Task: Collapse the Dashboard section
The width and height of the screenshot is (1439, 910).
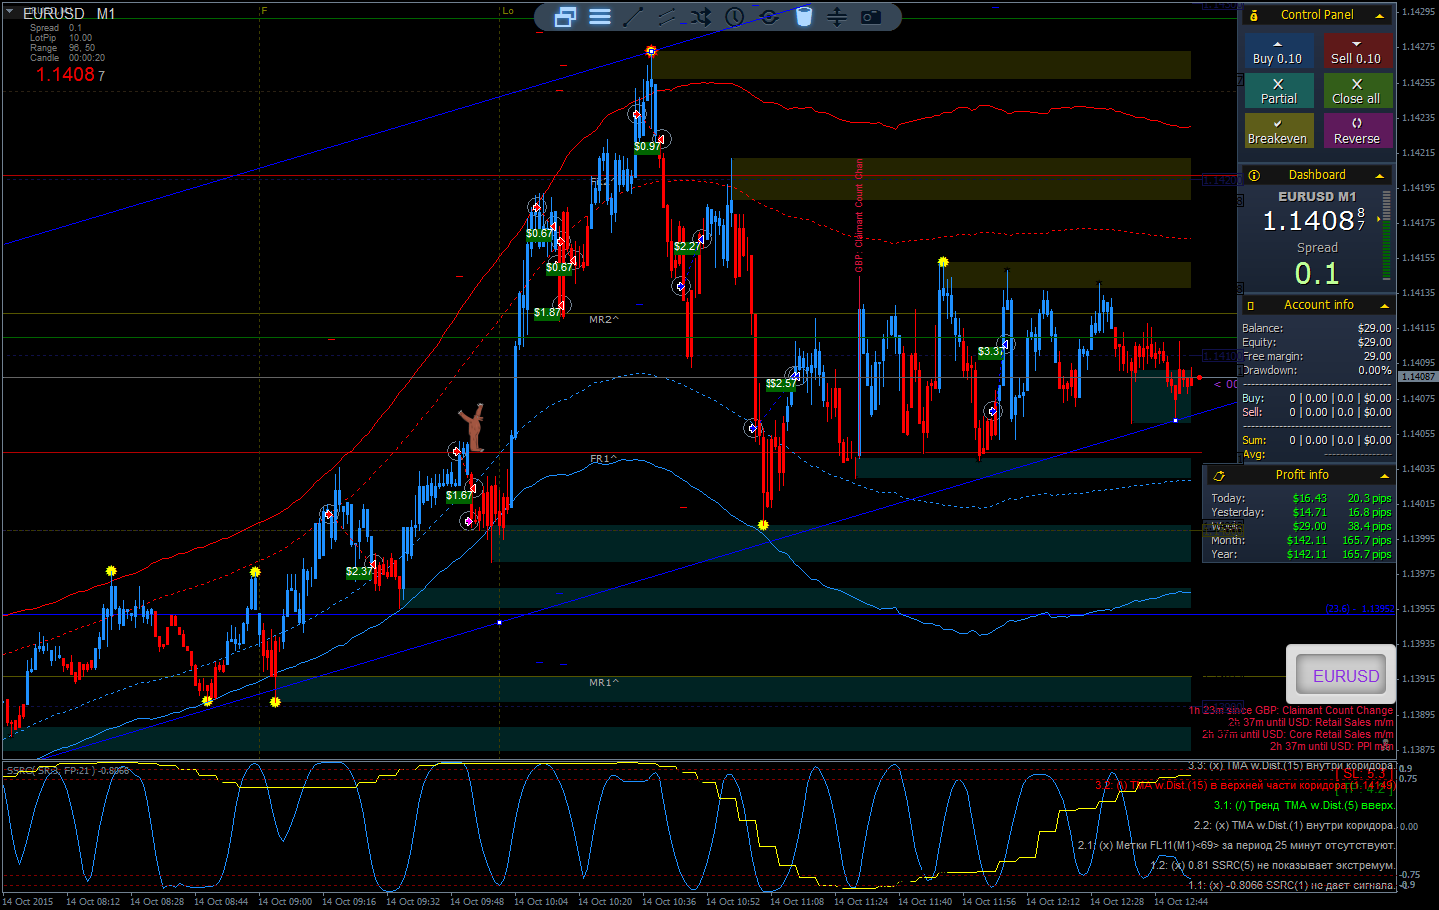Action: [x=1380, y=175]
